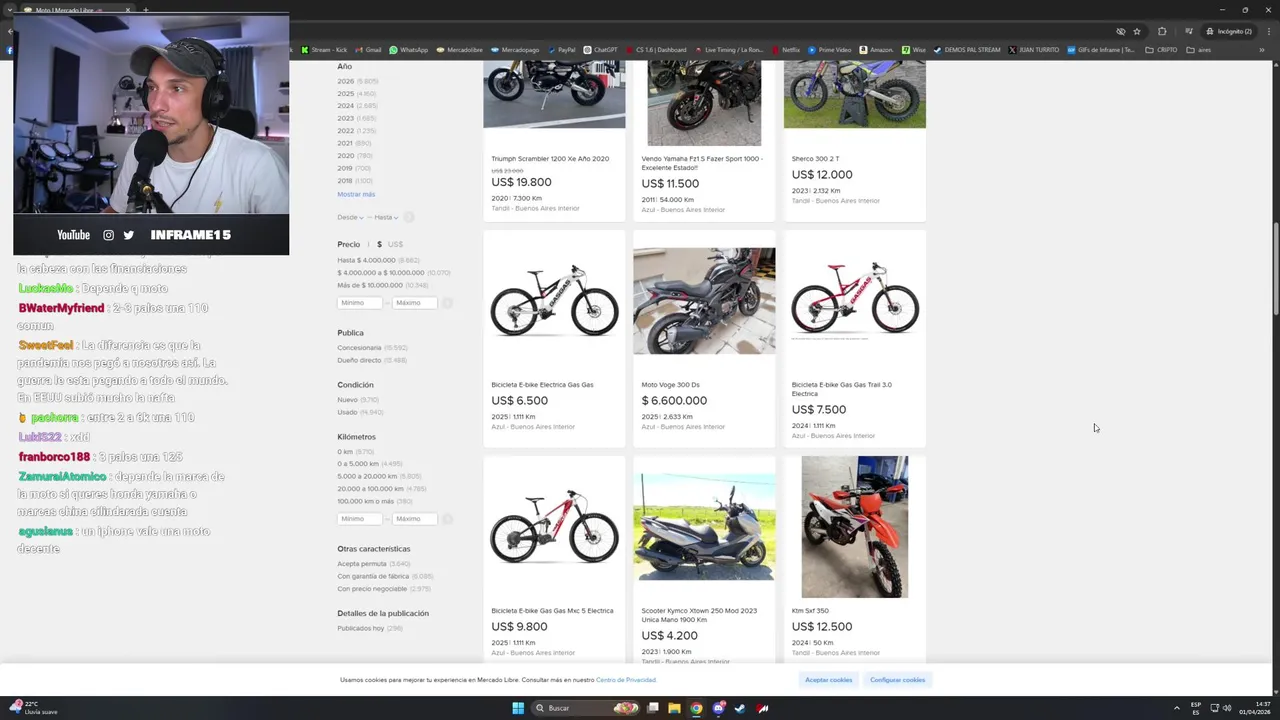Show more bookmarks with the overflow chevron
This screenshot has height=720, width=1280.
(1264, 50)
